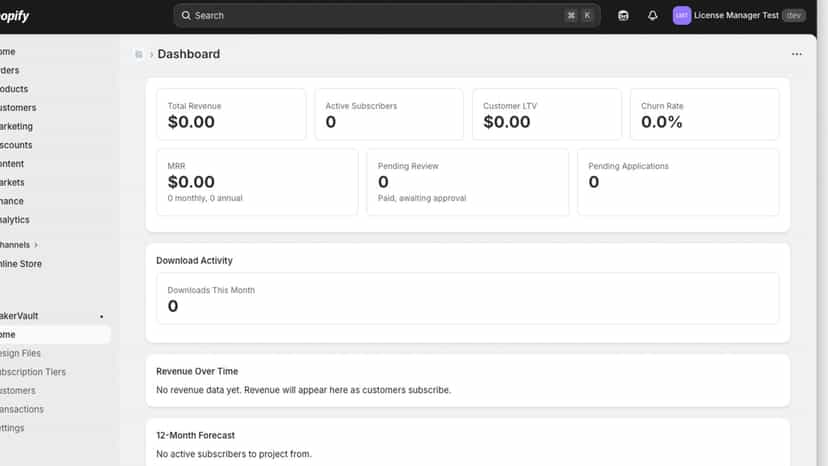
Task: Click 'Paid, awaiting approval' text
Action: (422, 198)
